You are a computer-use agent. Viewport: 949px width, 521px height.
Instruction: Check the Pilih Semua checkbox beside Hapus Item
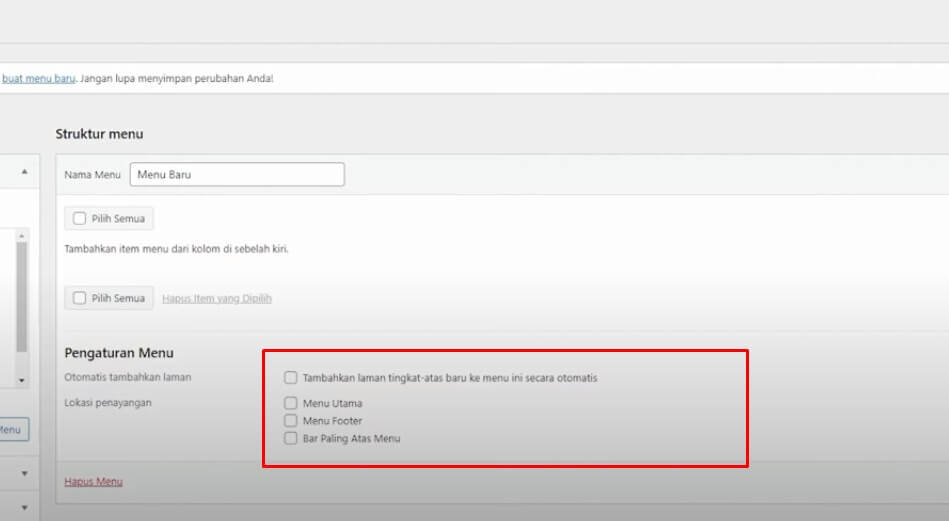click(79, 298)
